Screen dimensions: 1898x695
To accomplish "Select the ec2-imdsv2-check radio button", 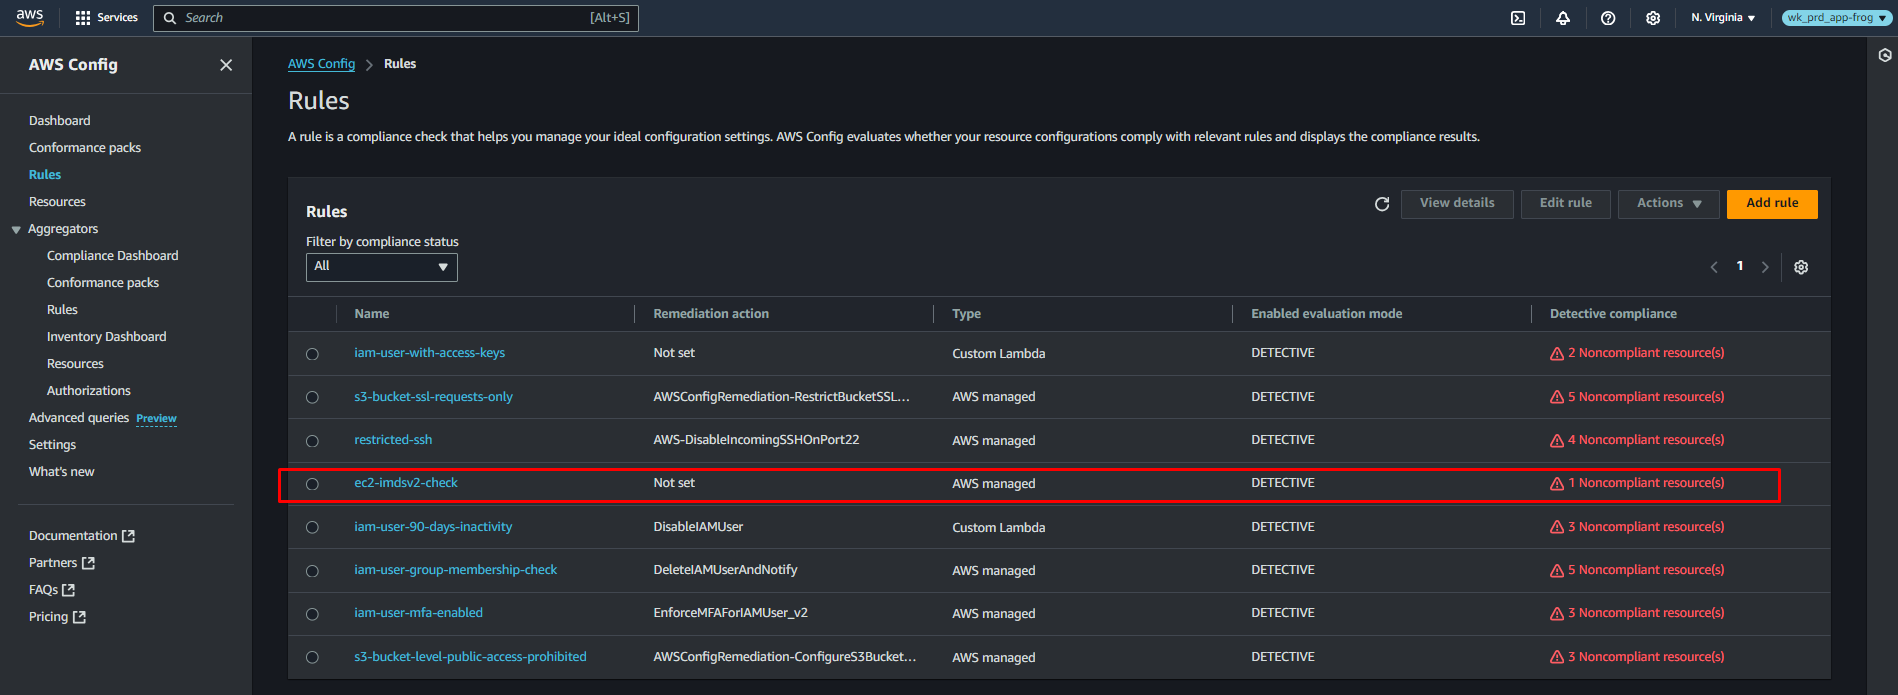I will (312, 484).
